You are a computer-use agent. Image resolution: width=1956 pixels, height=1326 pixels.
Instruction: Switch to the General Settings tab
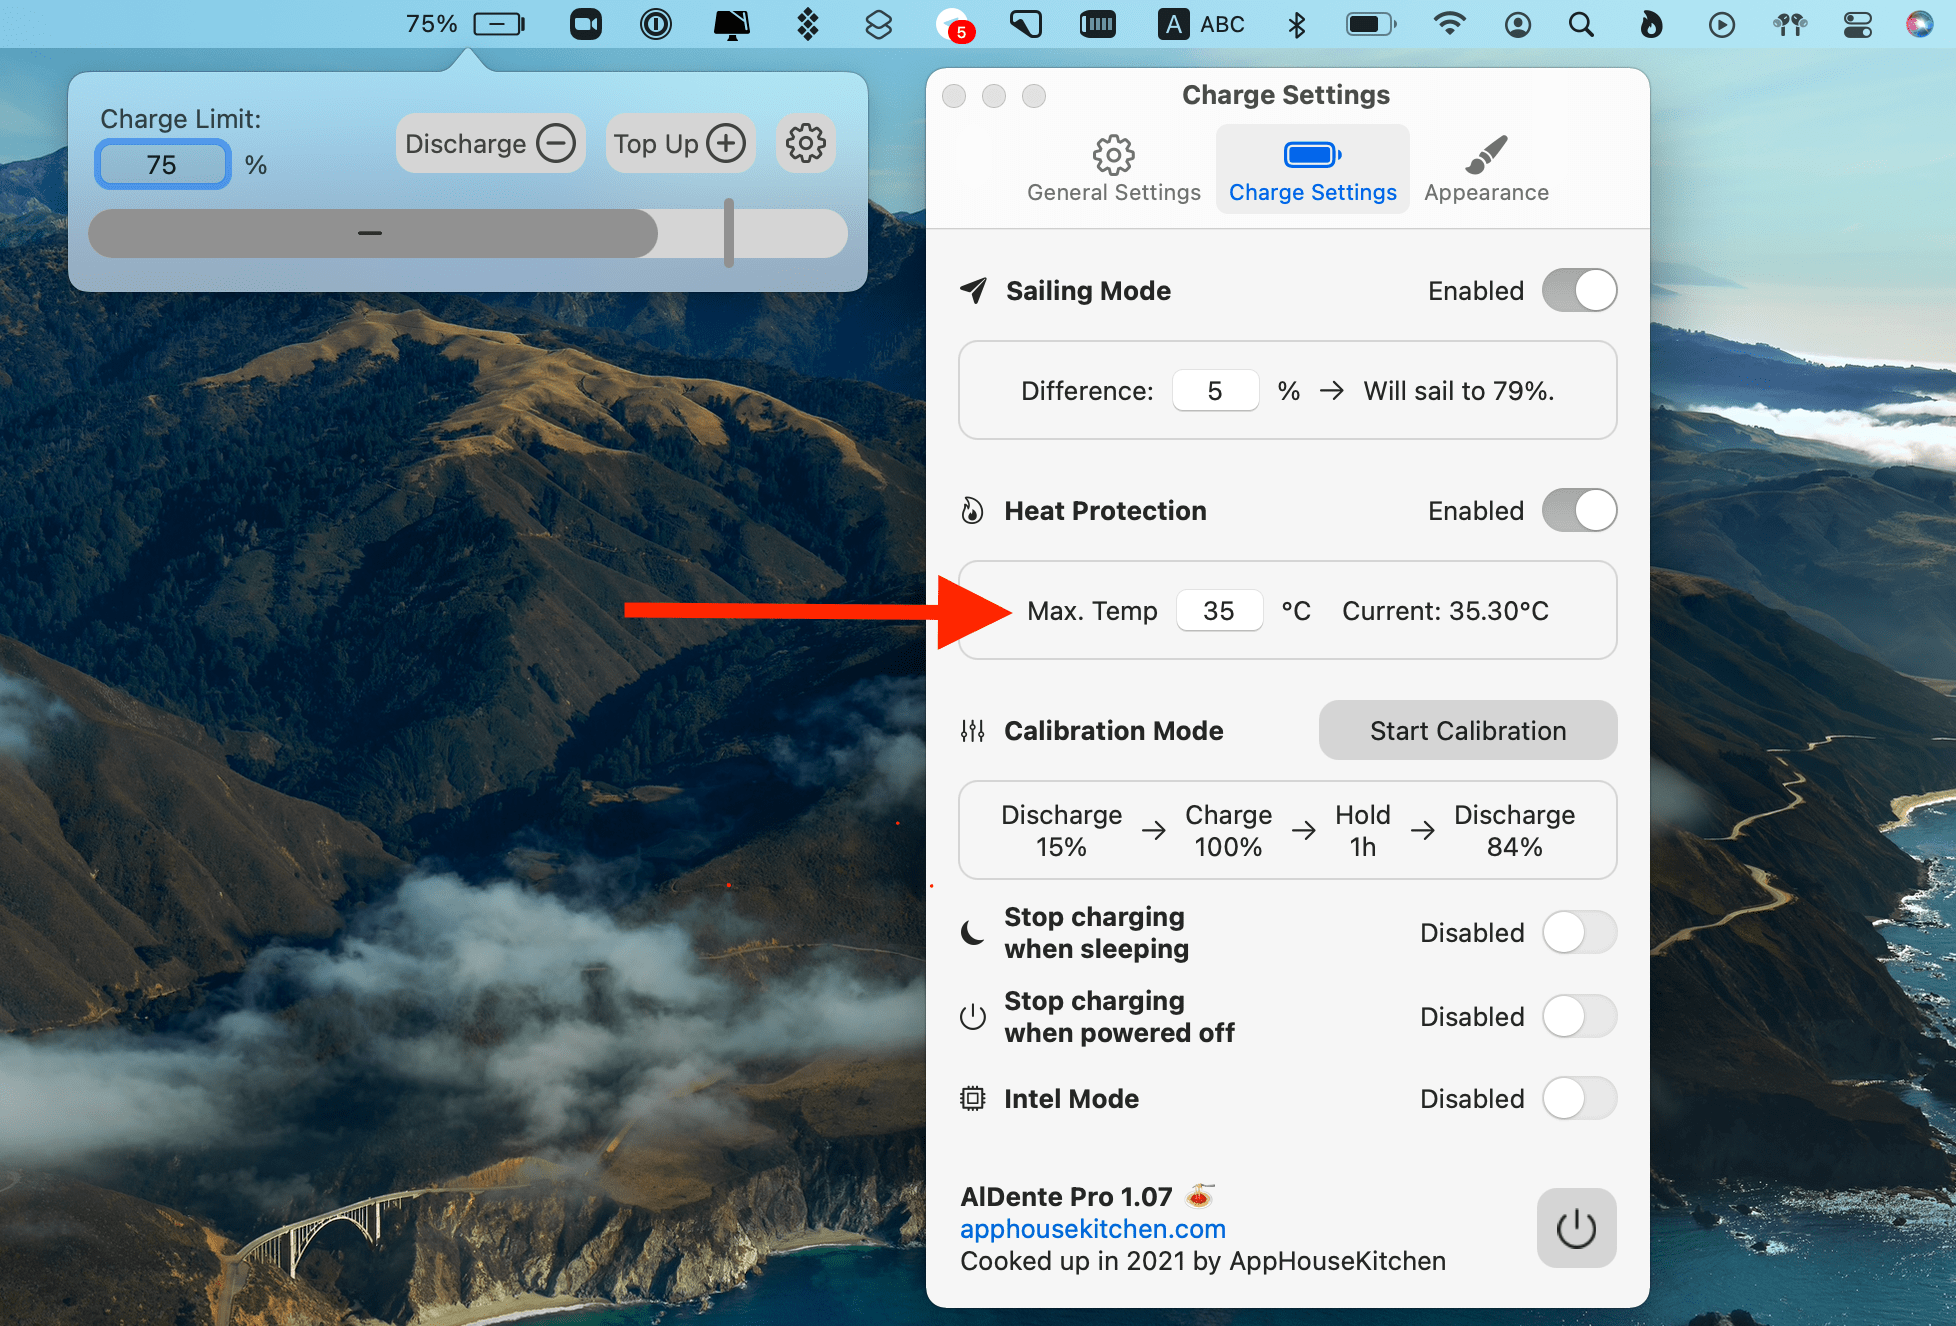[x=1114, y=170]
